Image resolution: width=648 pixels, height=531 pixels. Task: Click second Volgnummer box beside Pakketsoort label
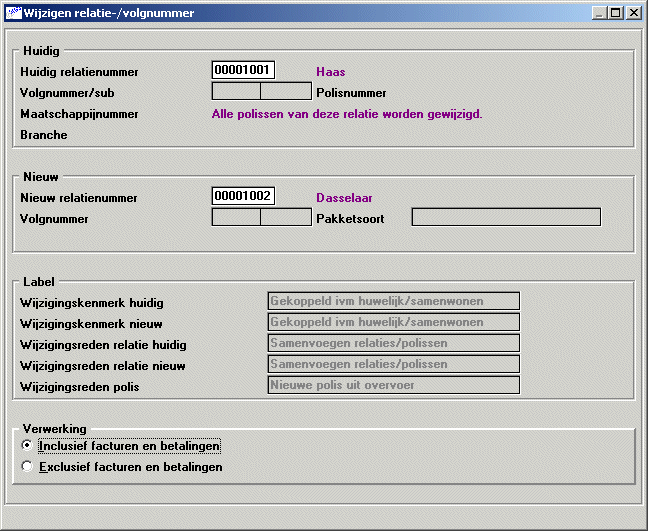pos(286,217)
